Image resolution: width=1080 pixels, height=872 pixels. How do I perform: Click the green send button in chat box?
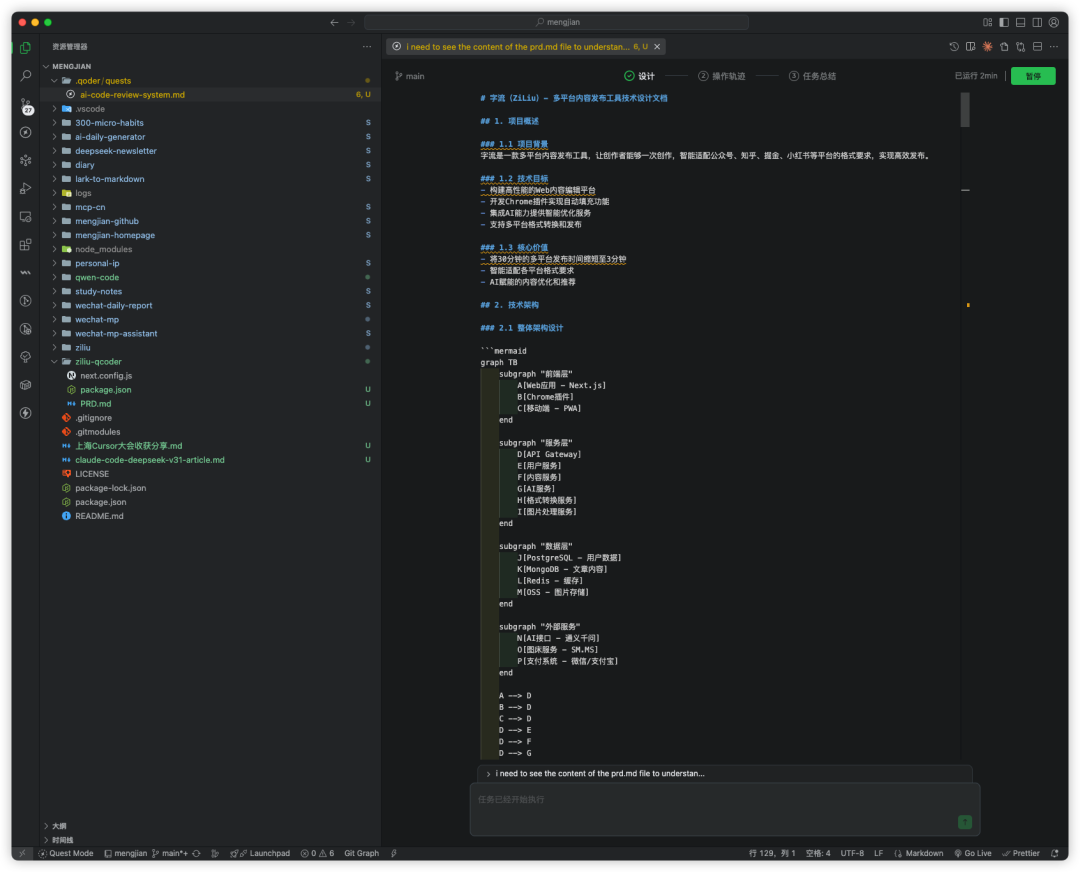pyautogui.click(x=964, y=821)
